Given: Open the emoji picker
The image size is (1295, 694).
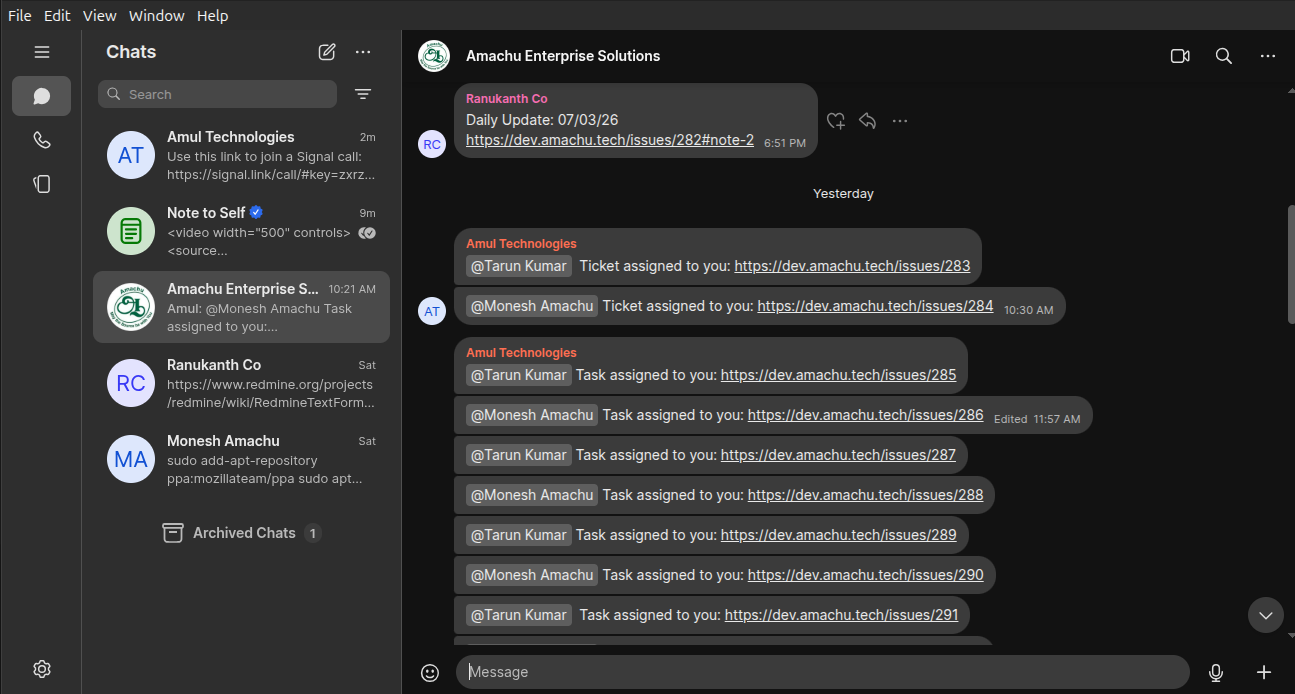Looking at the screenshot, I should click(x=430, y=673).
